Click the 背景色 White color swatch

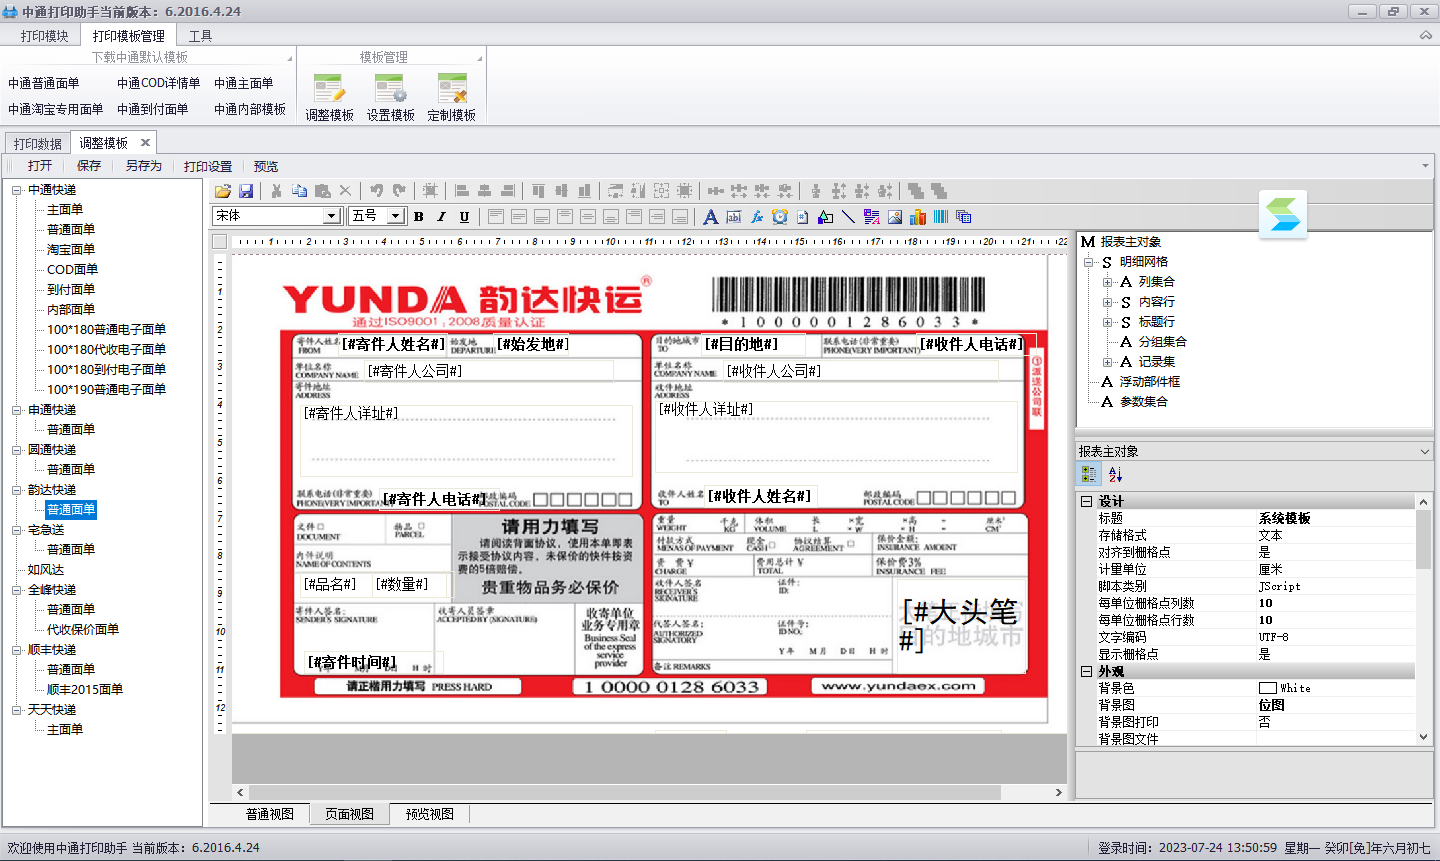1268,688
